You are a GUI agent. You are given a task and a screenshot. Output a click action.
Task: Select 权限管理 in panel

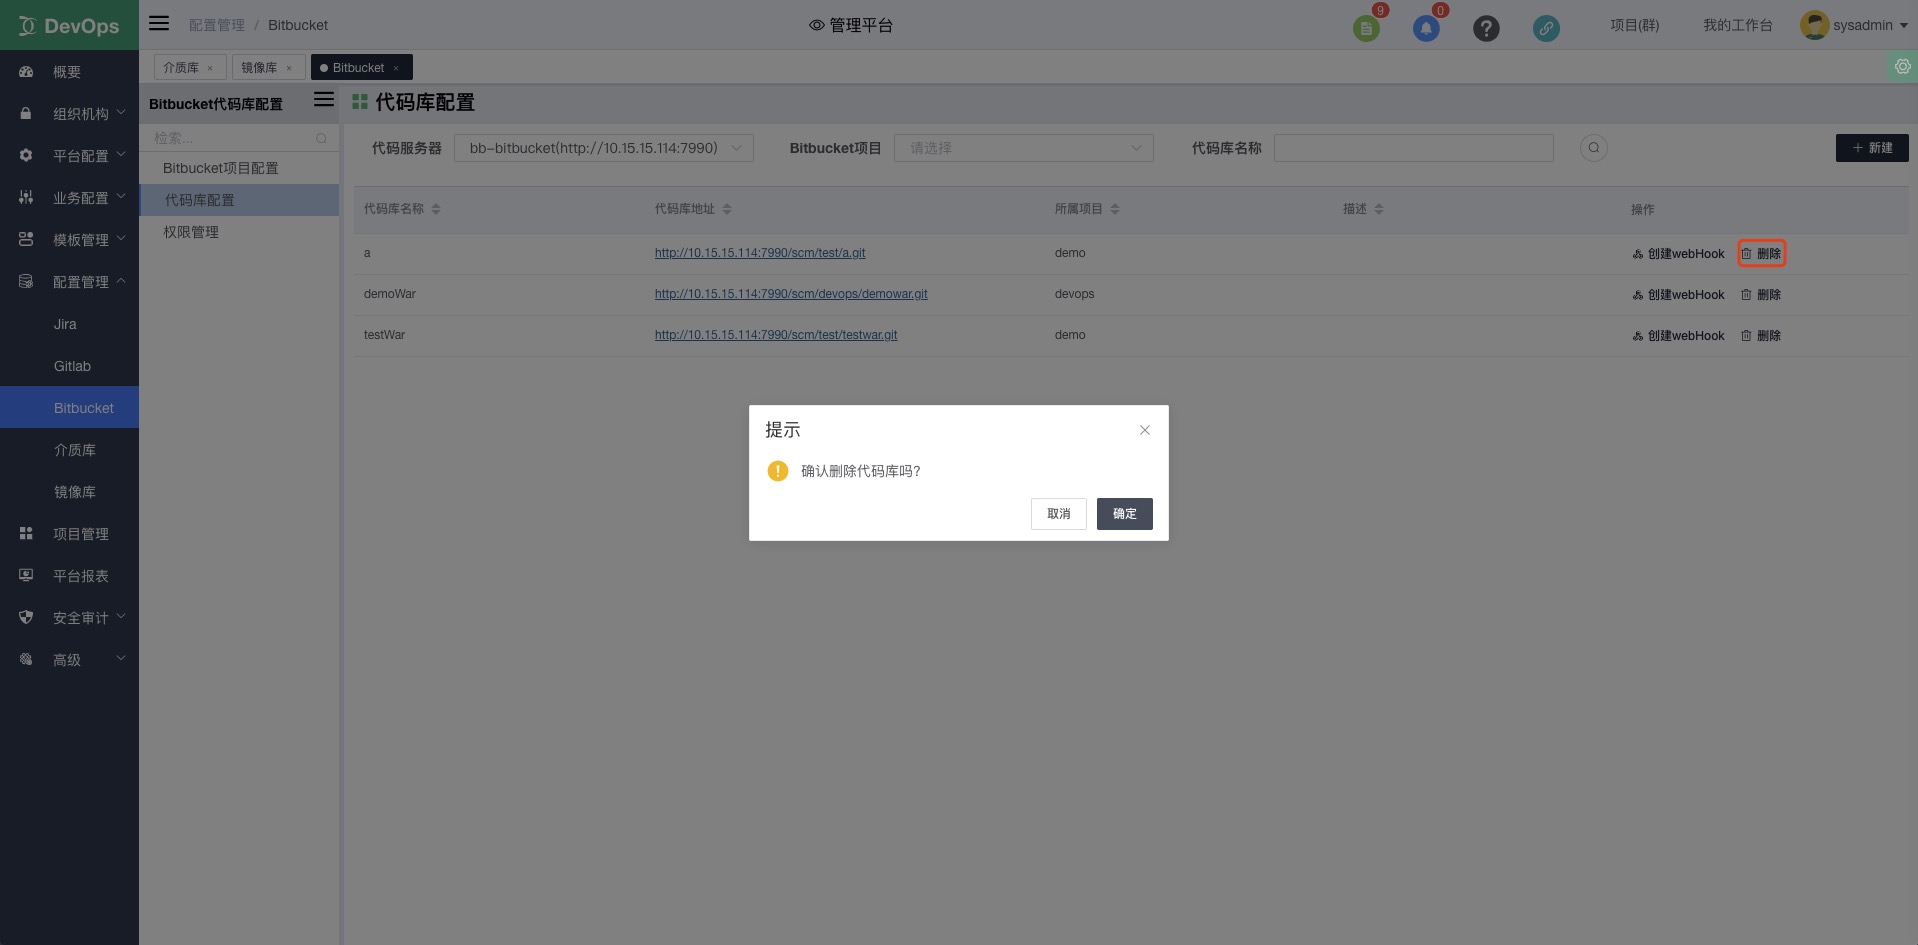point(239,232)
